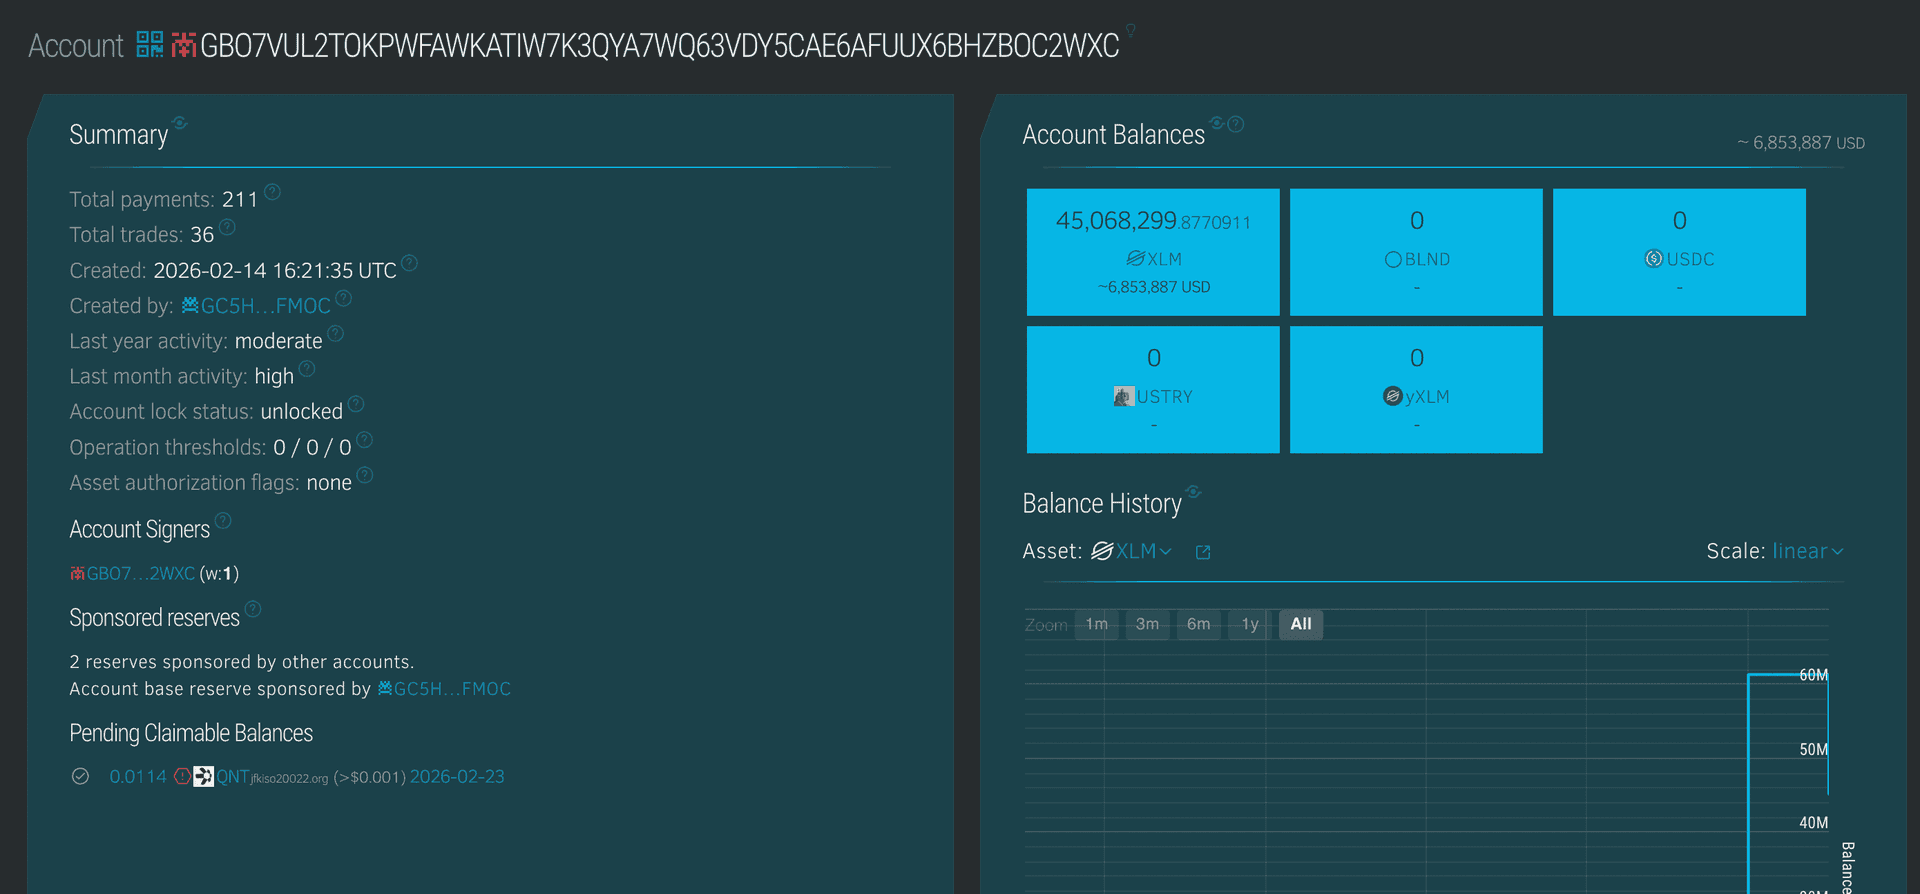Viewport: 1920px width, 894px height.
Task: Select the yXLM balance tile
Action: [x=1416, y=390]
